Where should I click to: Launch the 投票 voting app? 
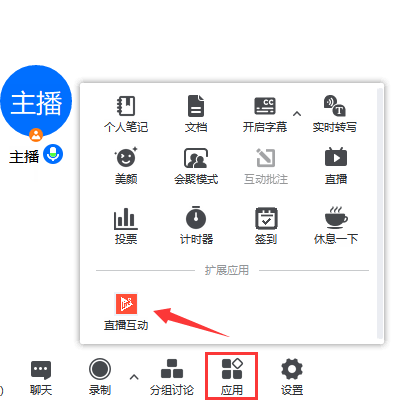pyautogui.click(x=126, y=226)
